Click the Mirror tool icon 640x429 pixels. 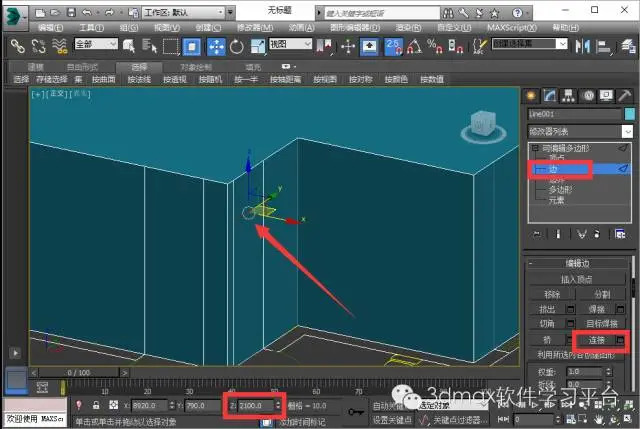[582, 46]
